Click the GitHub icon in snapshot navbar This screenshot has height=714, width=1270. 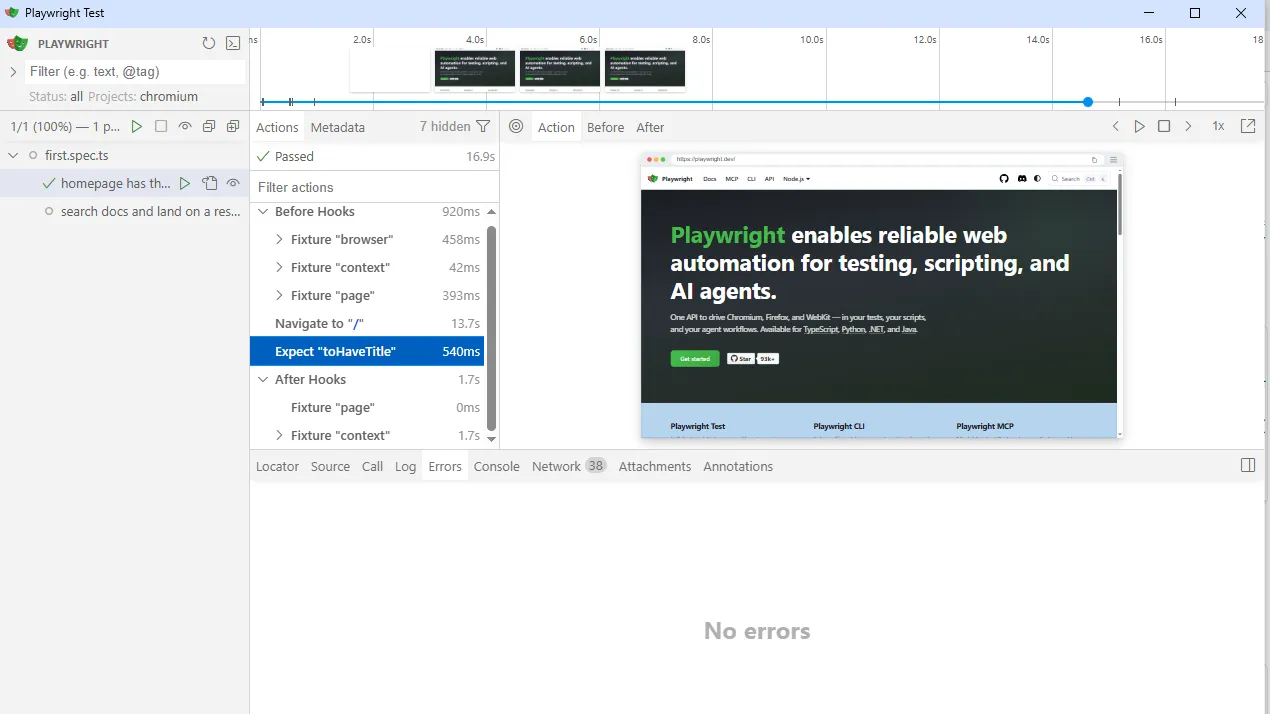coord(1004,179)
